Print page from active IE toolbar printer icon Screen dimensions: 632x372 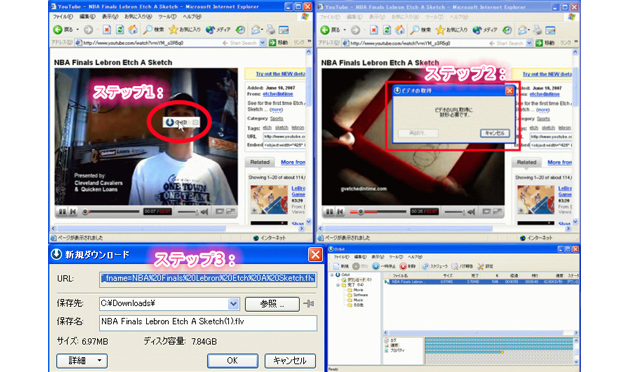pyautogui.click(x=270, y=30)
